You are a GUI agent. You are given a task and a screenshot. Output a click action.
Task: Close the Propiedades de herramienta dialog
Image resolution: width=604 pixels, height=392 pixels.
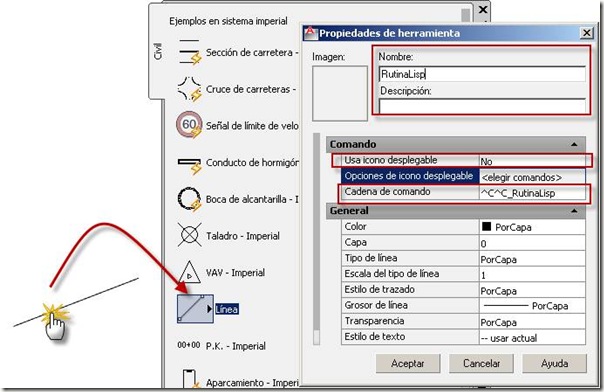coord(586,33)
